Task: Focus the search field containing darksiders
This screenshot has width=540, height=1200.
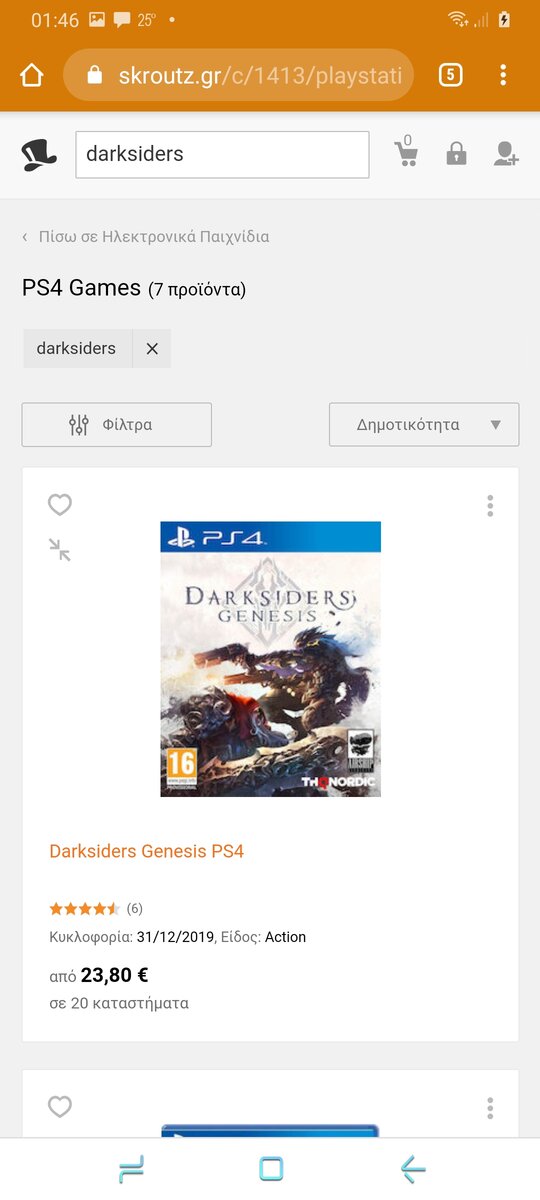Action: [x=222, y=154]
